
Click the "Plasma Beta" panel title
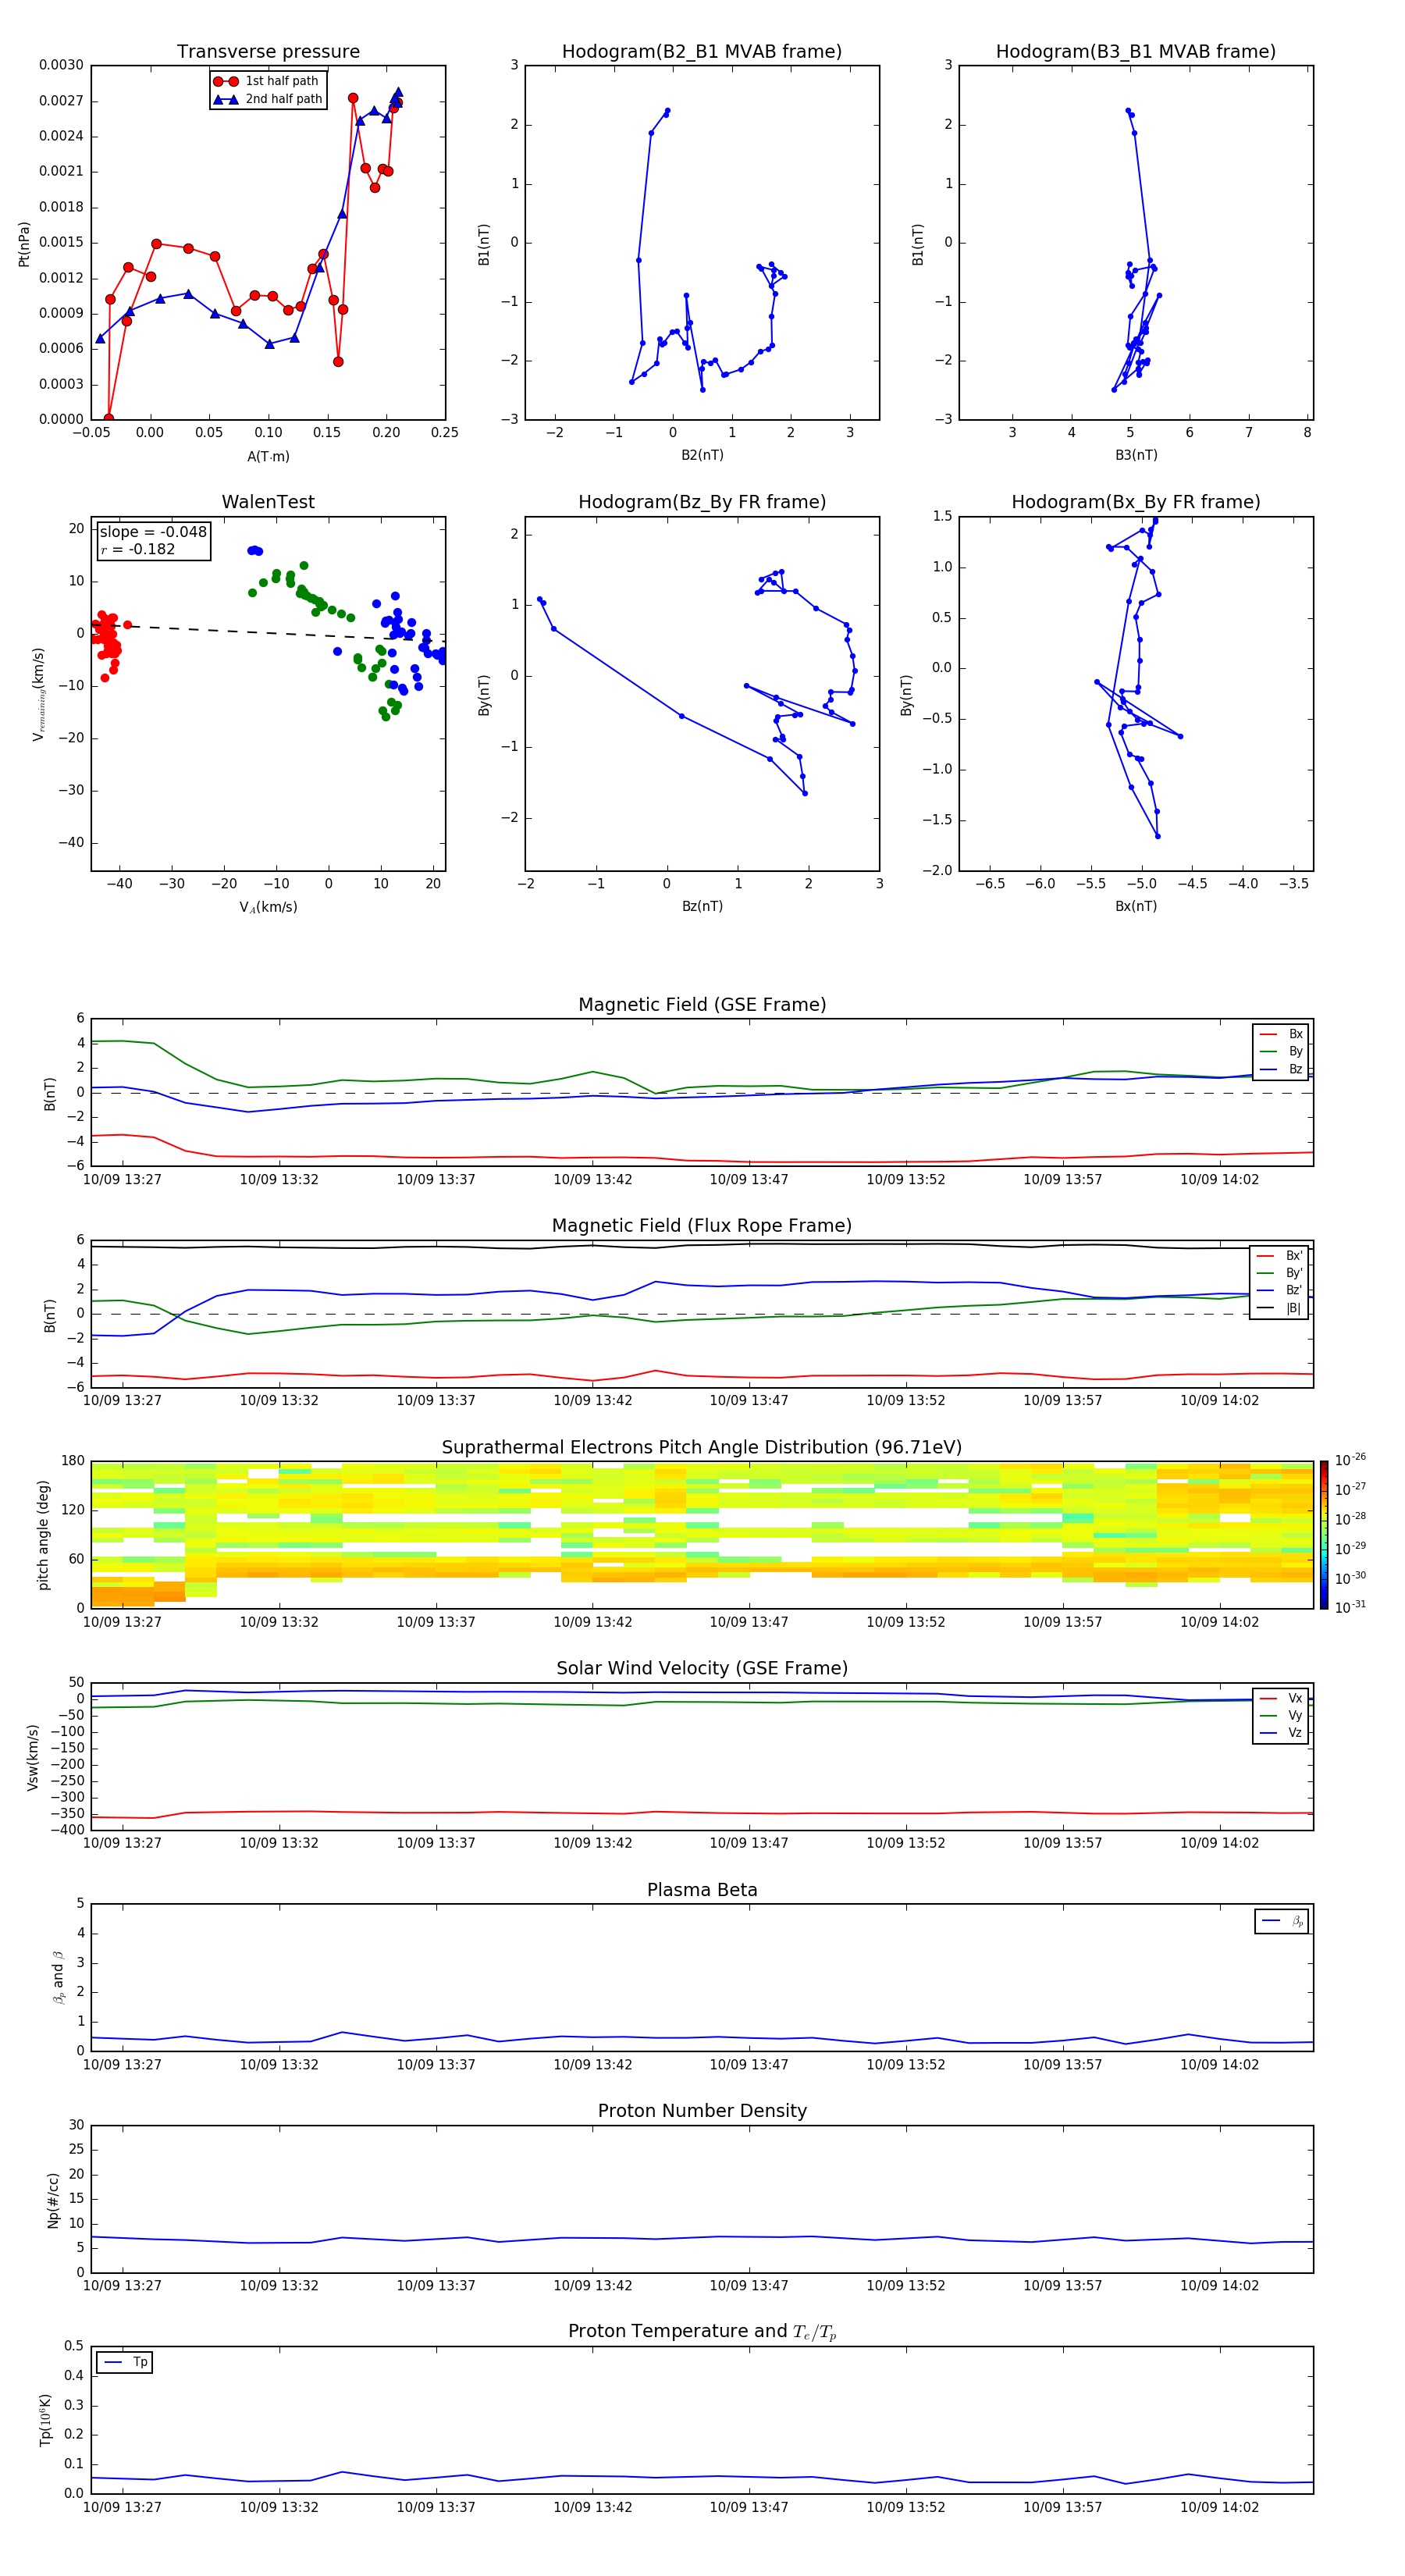click(702, 1890)
